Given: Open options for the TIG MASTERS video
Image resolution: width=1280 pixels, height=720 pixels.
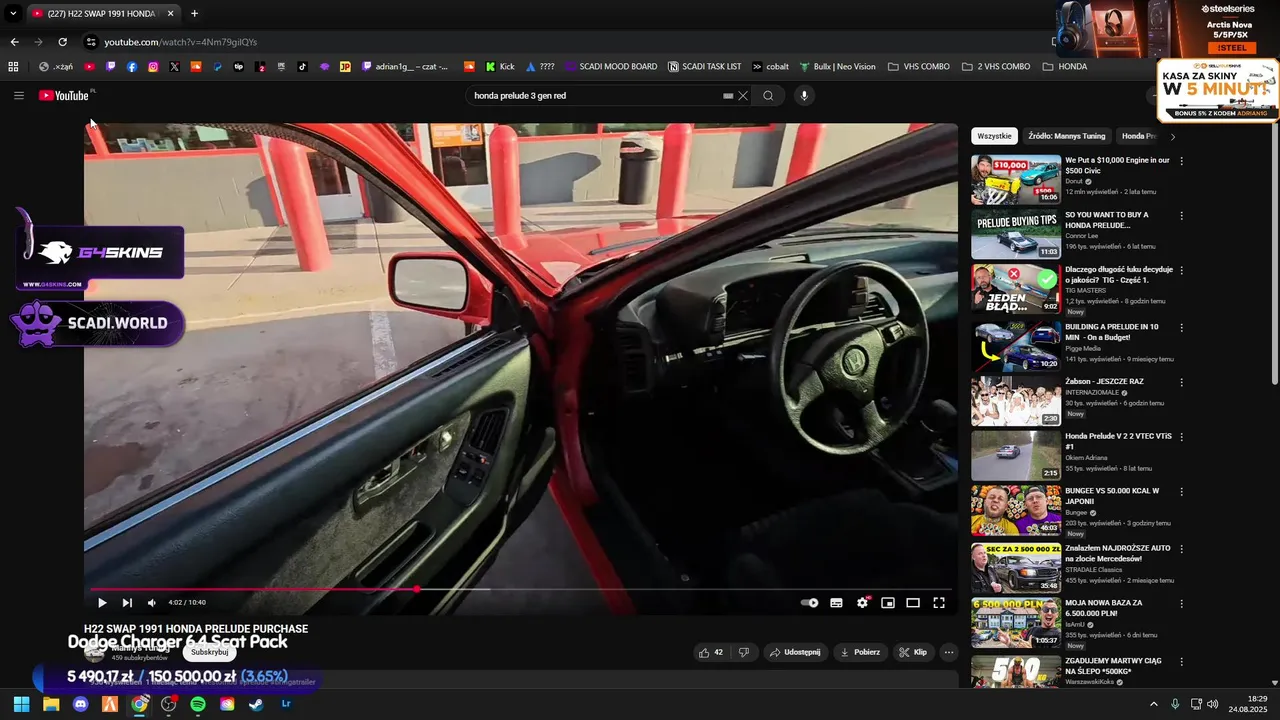Looking at the screenshot, I should click(x=1181, y=271).
